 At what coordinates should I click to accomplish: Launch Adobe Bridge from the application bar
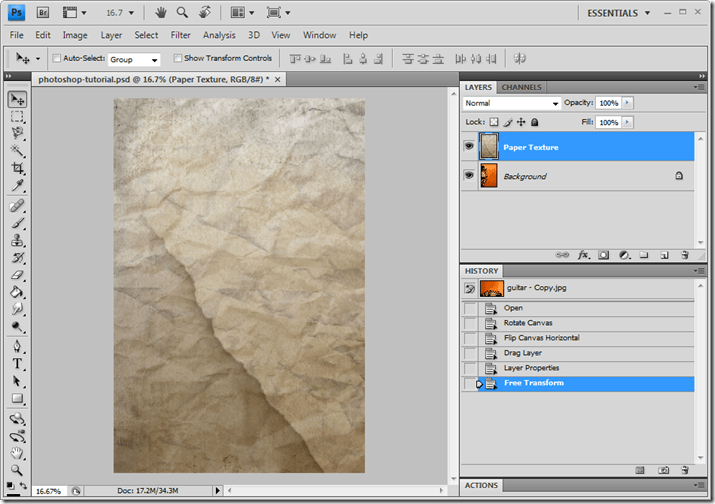(43, 13)
